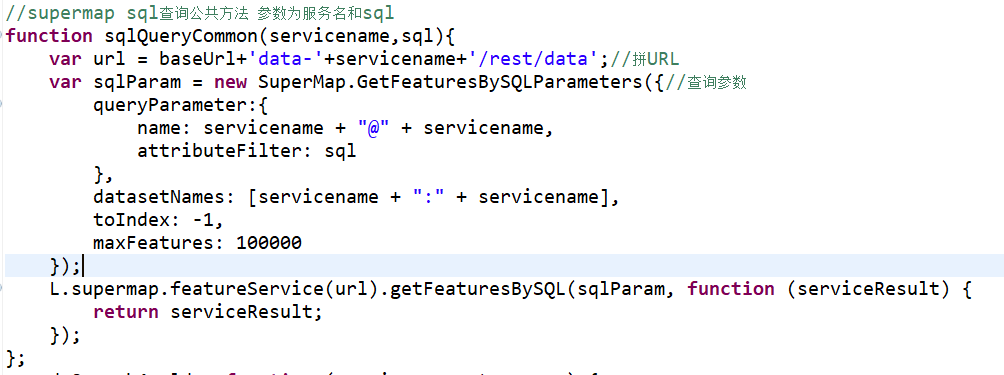Click the top comment line about supermap sql
1004x375 pixels.
(200, 13)
